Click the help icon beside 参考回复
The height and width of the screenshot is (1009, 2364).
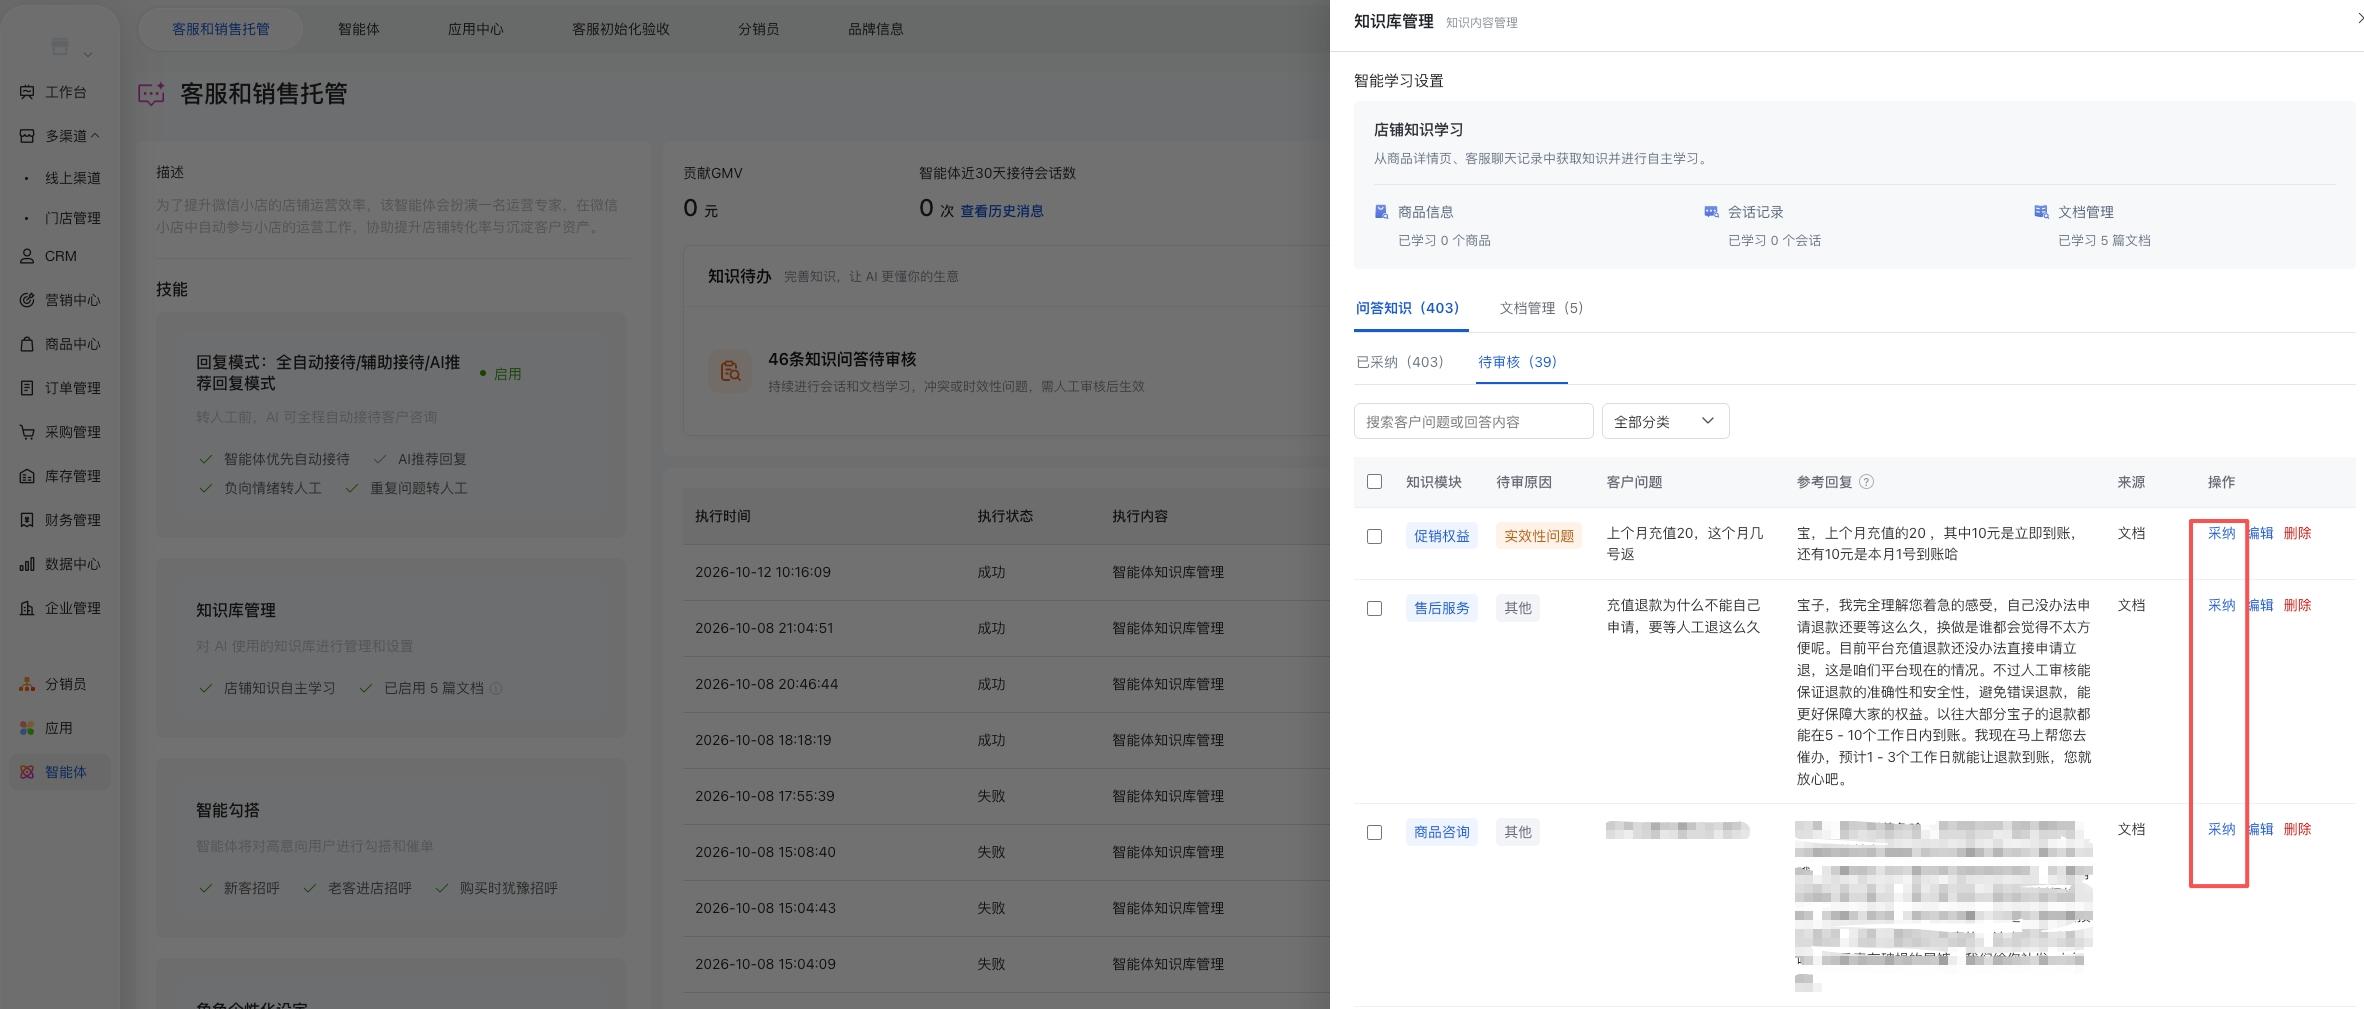point(1866,482)
